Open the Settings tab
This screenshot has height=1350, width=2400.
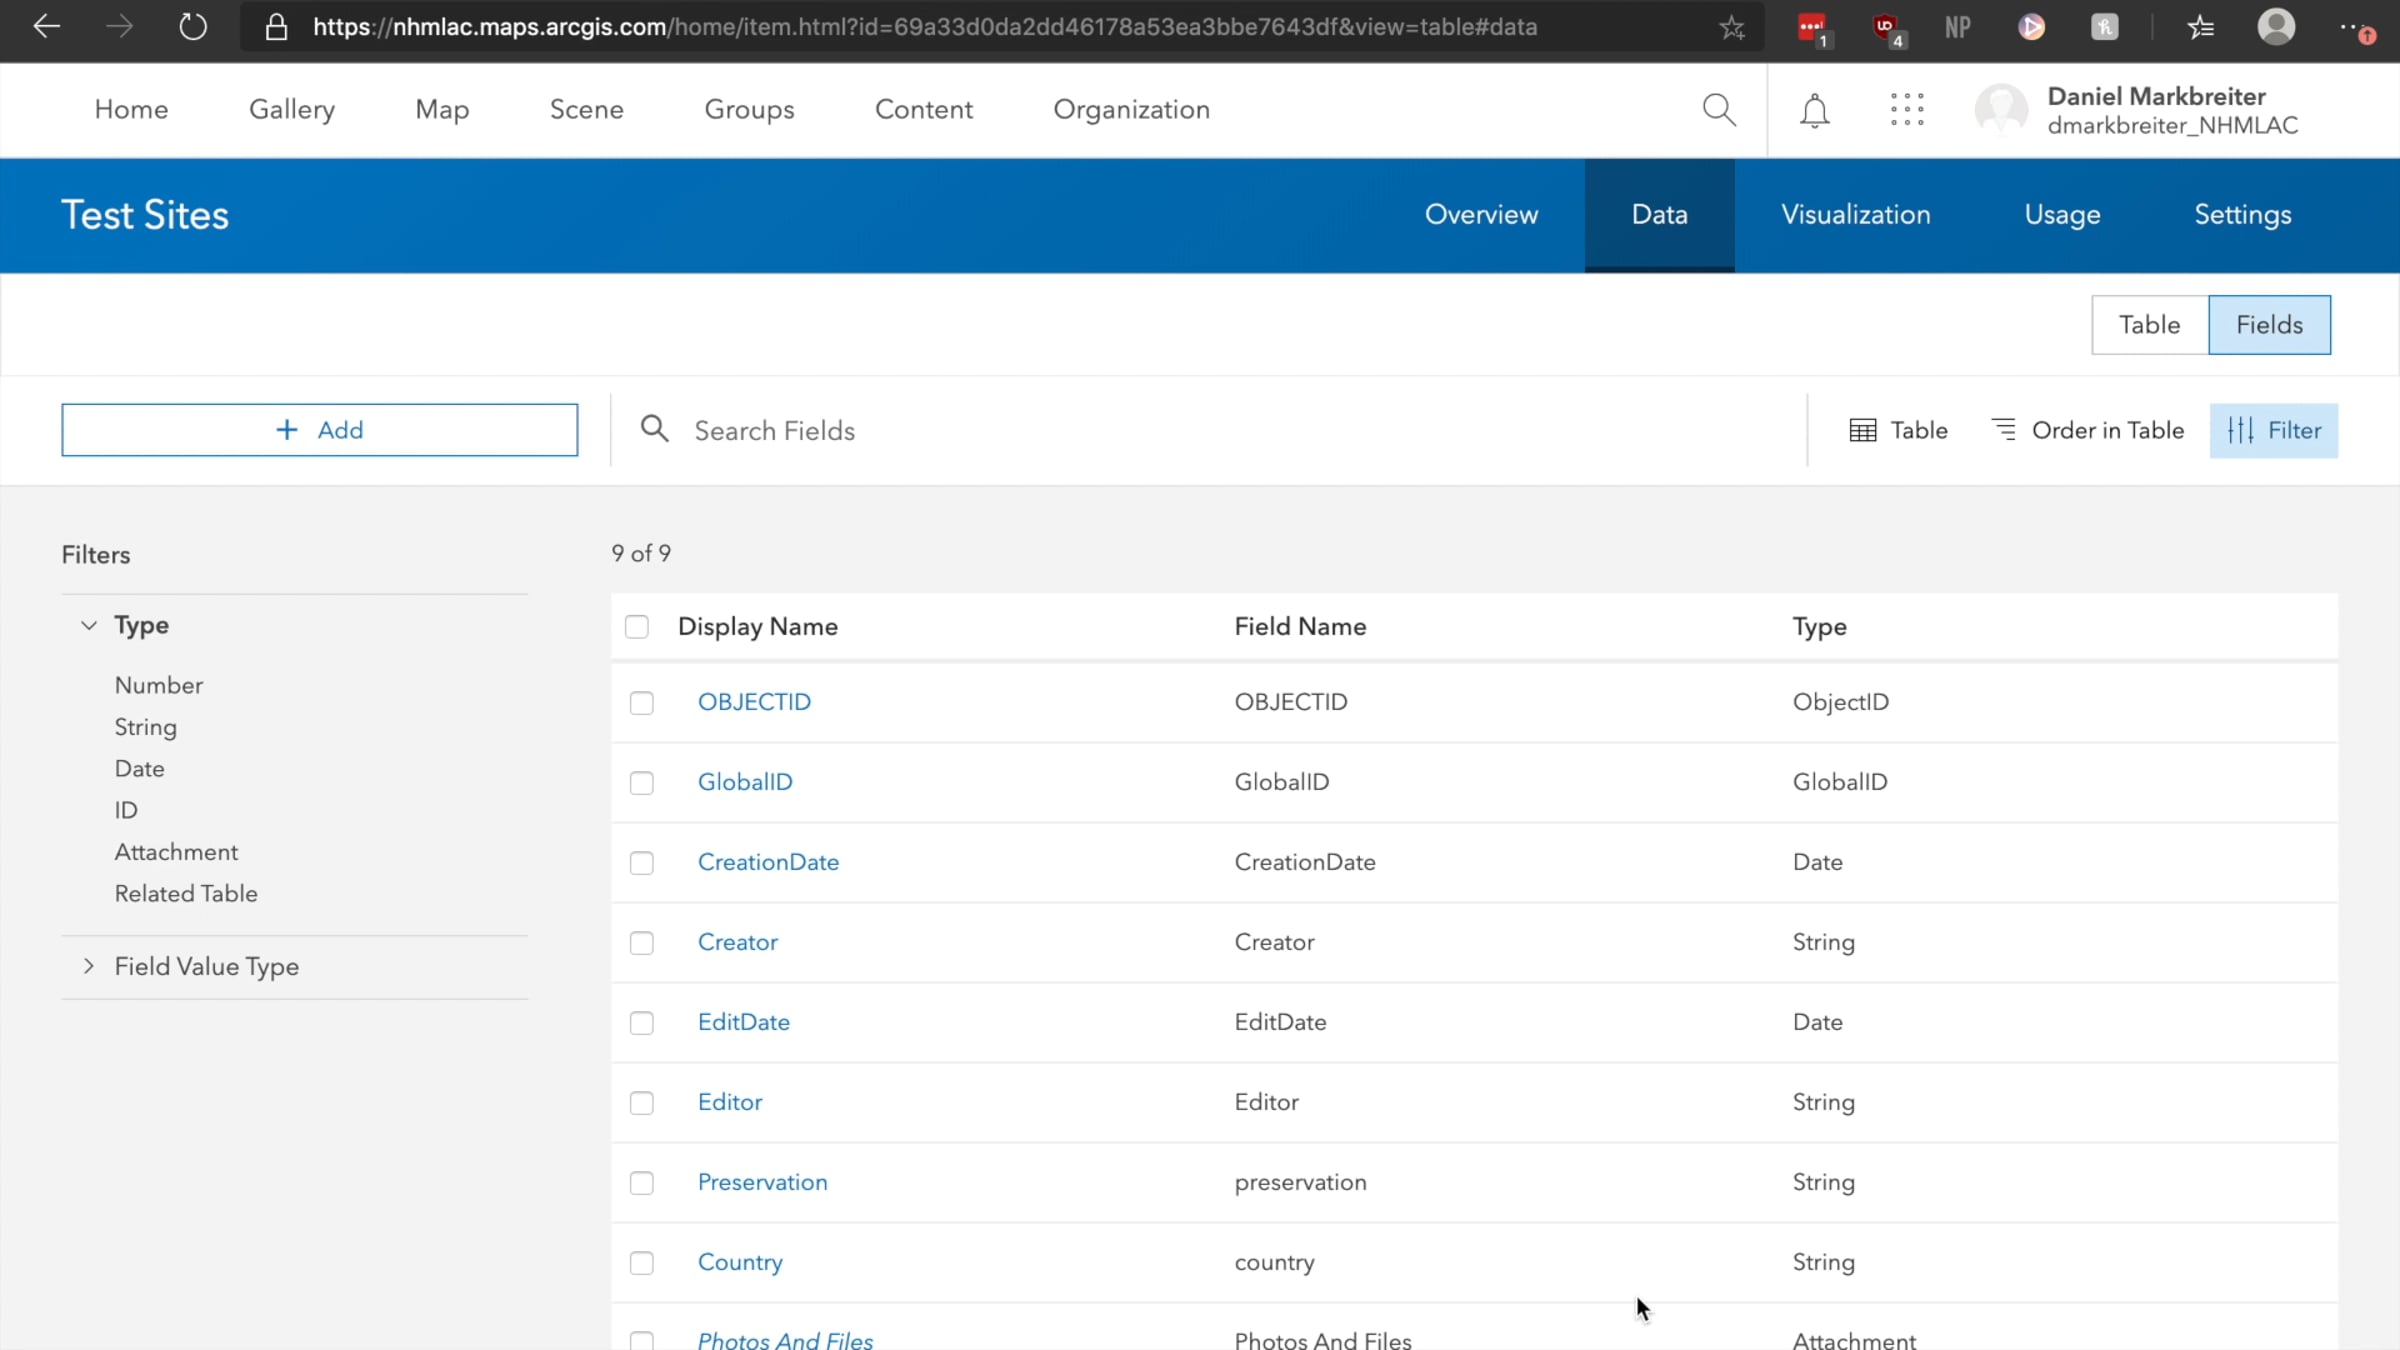click(x=2242, y=214)
